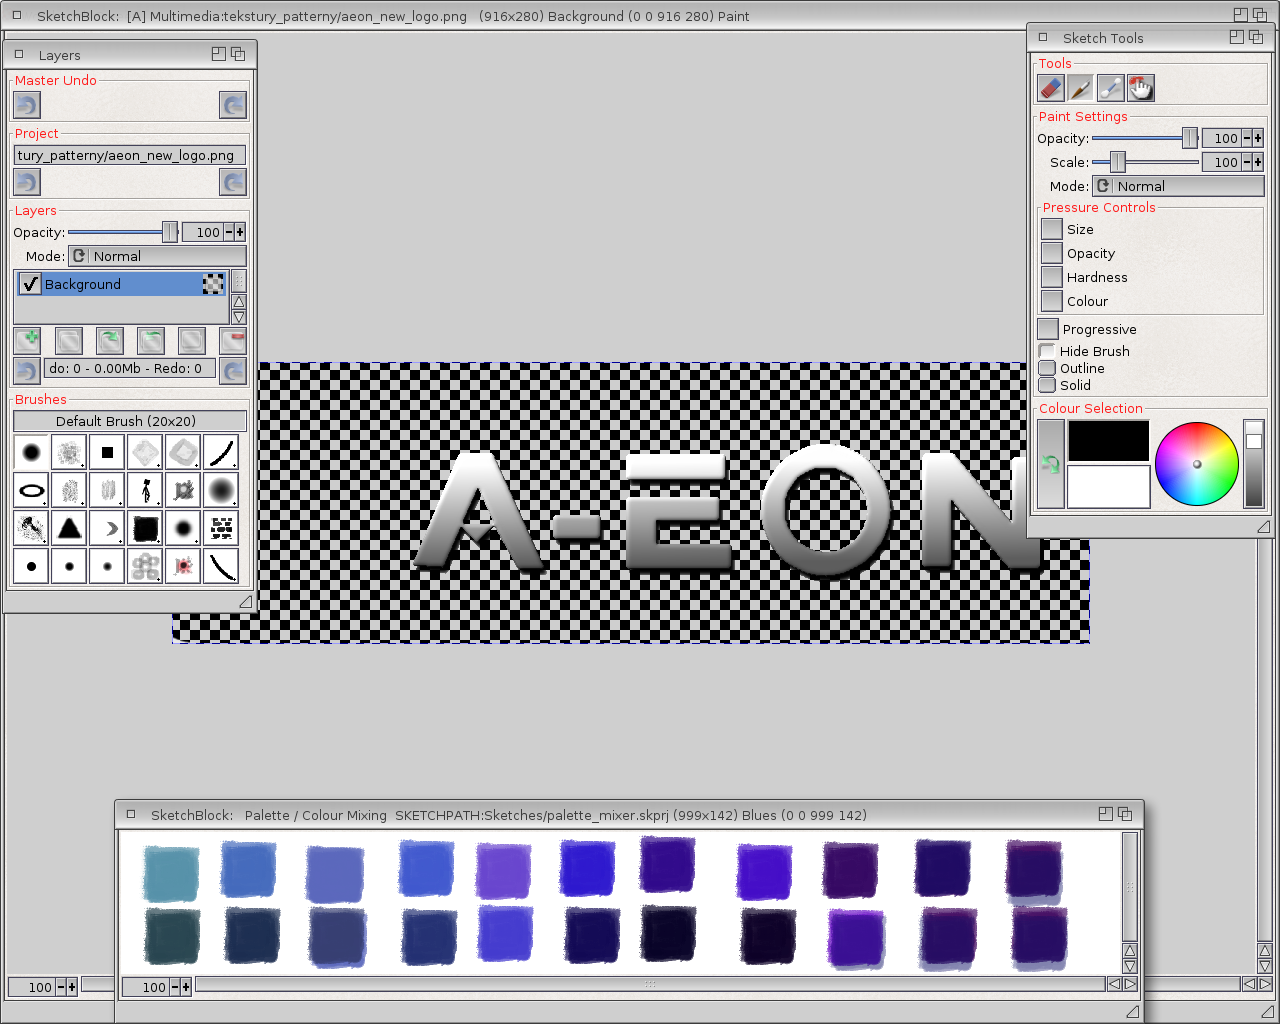Increase paint scale with plus stepper
1280x1024 pixels.
1258,162
